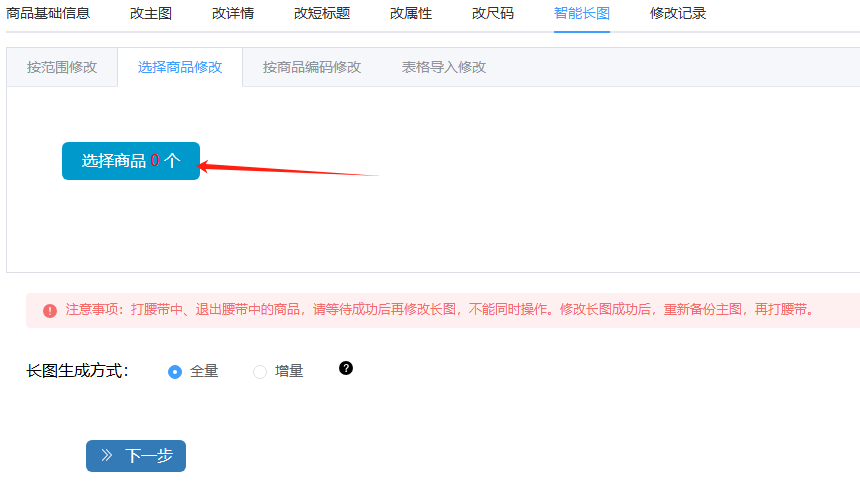Image resolution: width=860 pixels, height=483 pixels.
Task: Open the 选择商品修改 tab
Action: (x=180, y=67)
